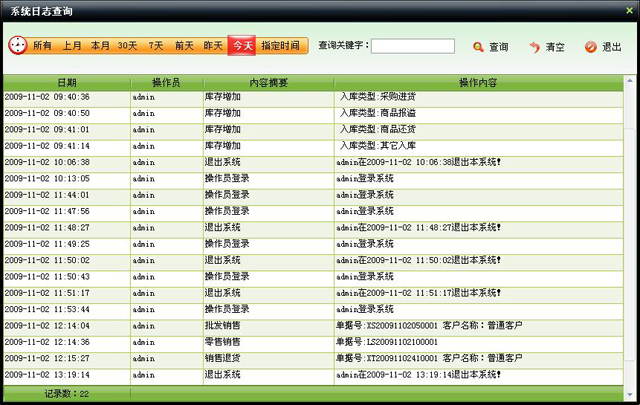Image resolution: width=640 pixels, height=405 pixels.
Task: Filter logs by 30天
Action: tap(128, 46)
